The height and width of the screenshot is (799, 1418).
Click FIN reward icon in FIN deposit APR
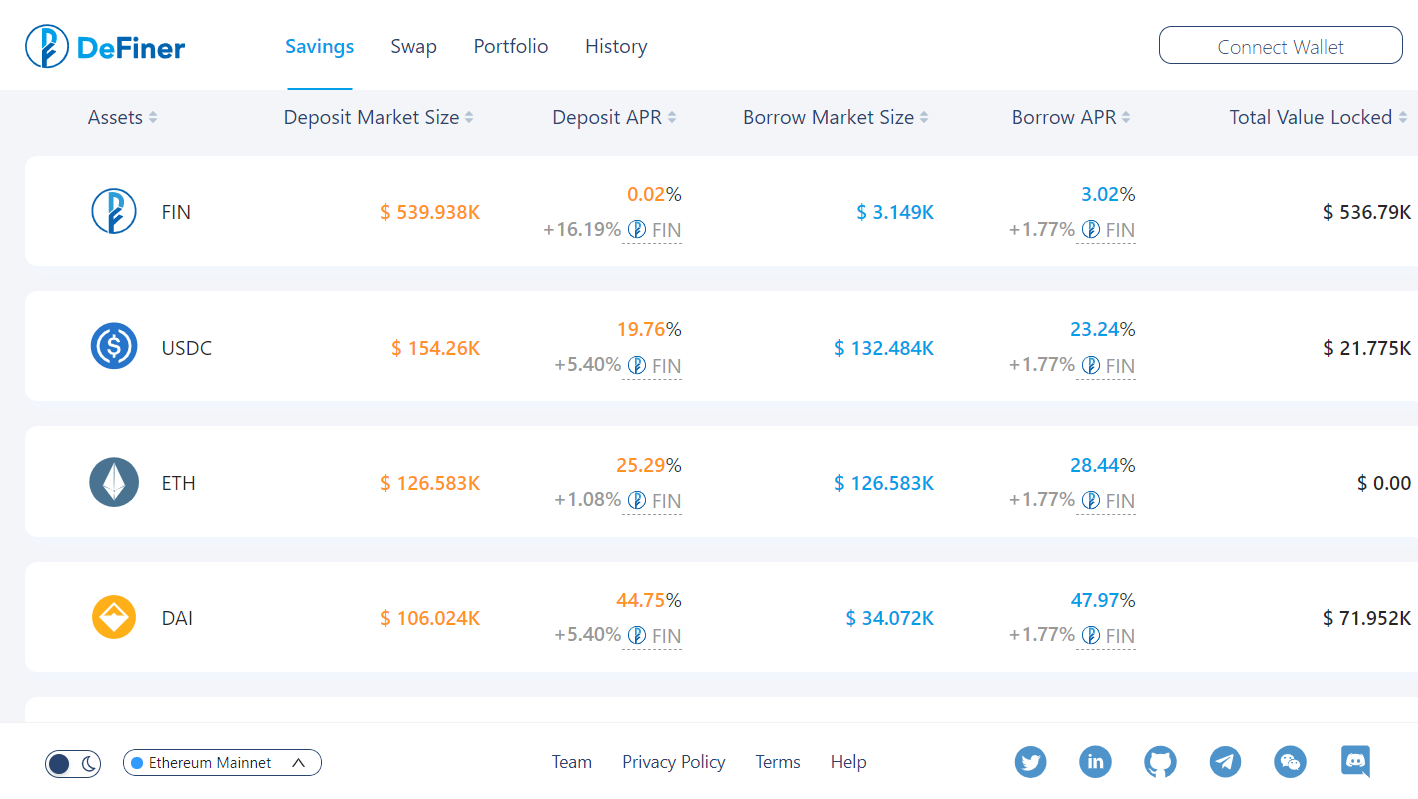[637, 230]
